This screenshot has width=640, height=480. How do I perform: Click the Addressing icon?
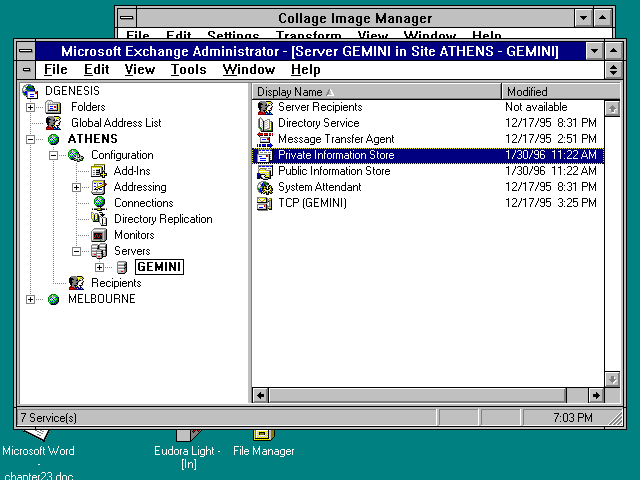(x=99, y=187)
